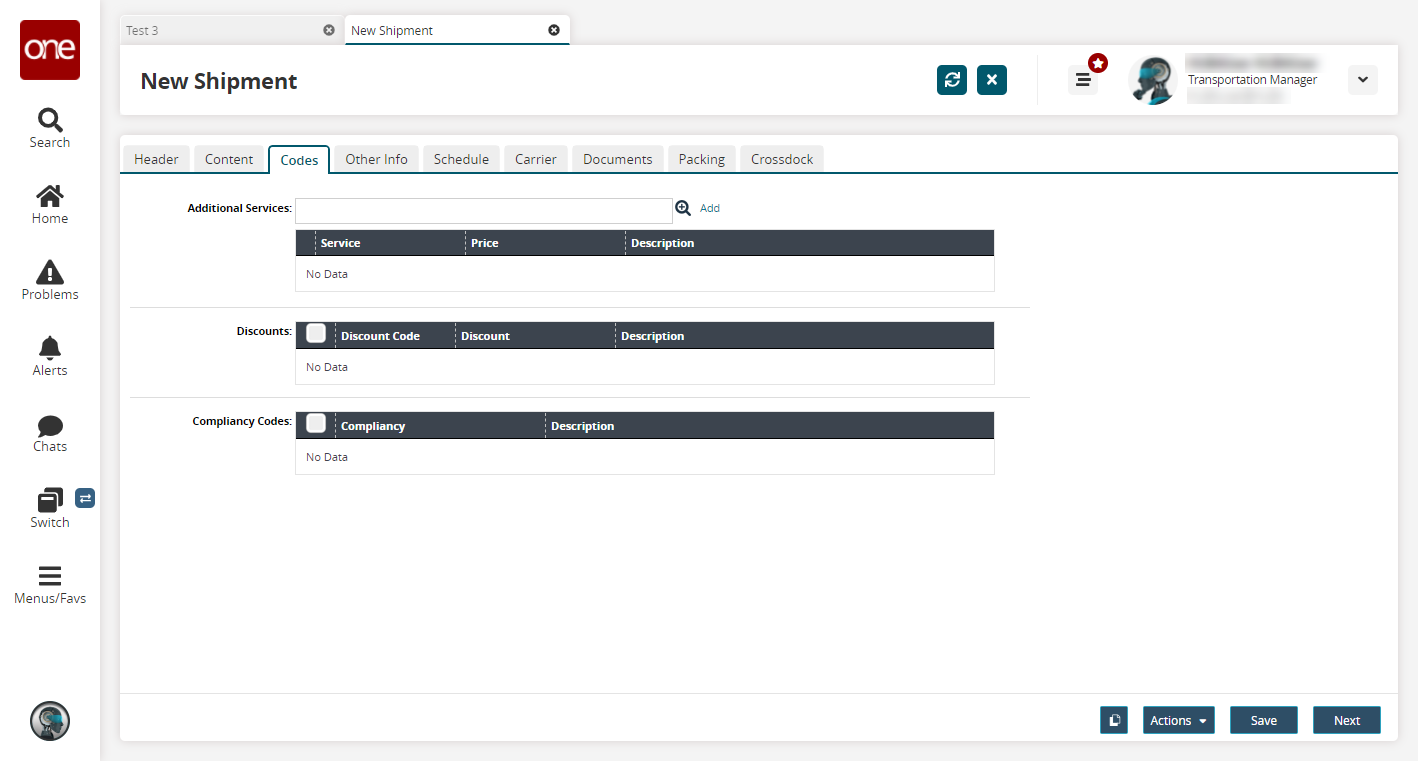Switch to the Packing tab
Viewport: 1418px width, 761px height.
(x=702, y=159)
